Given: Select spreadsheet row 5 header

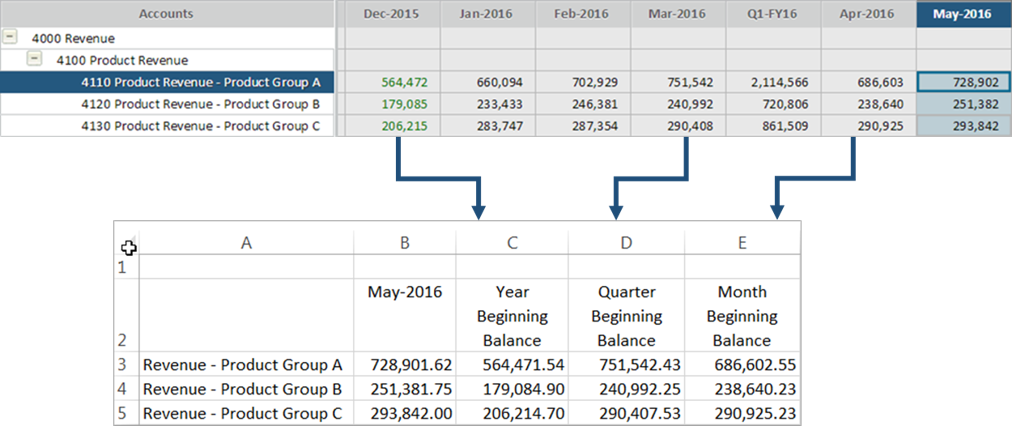Looking at the screenshot, I should (126, 413).
